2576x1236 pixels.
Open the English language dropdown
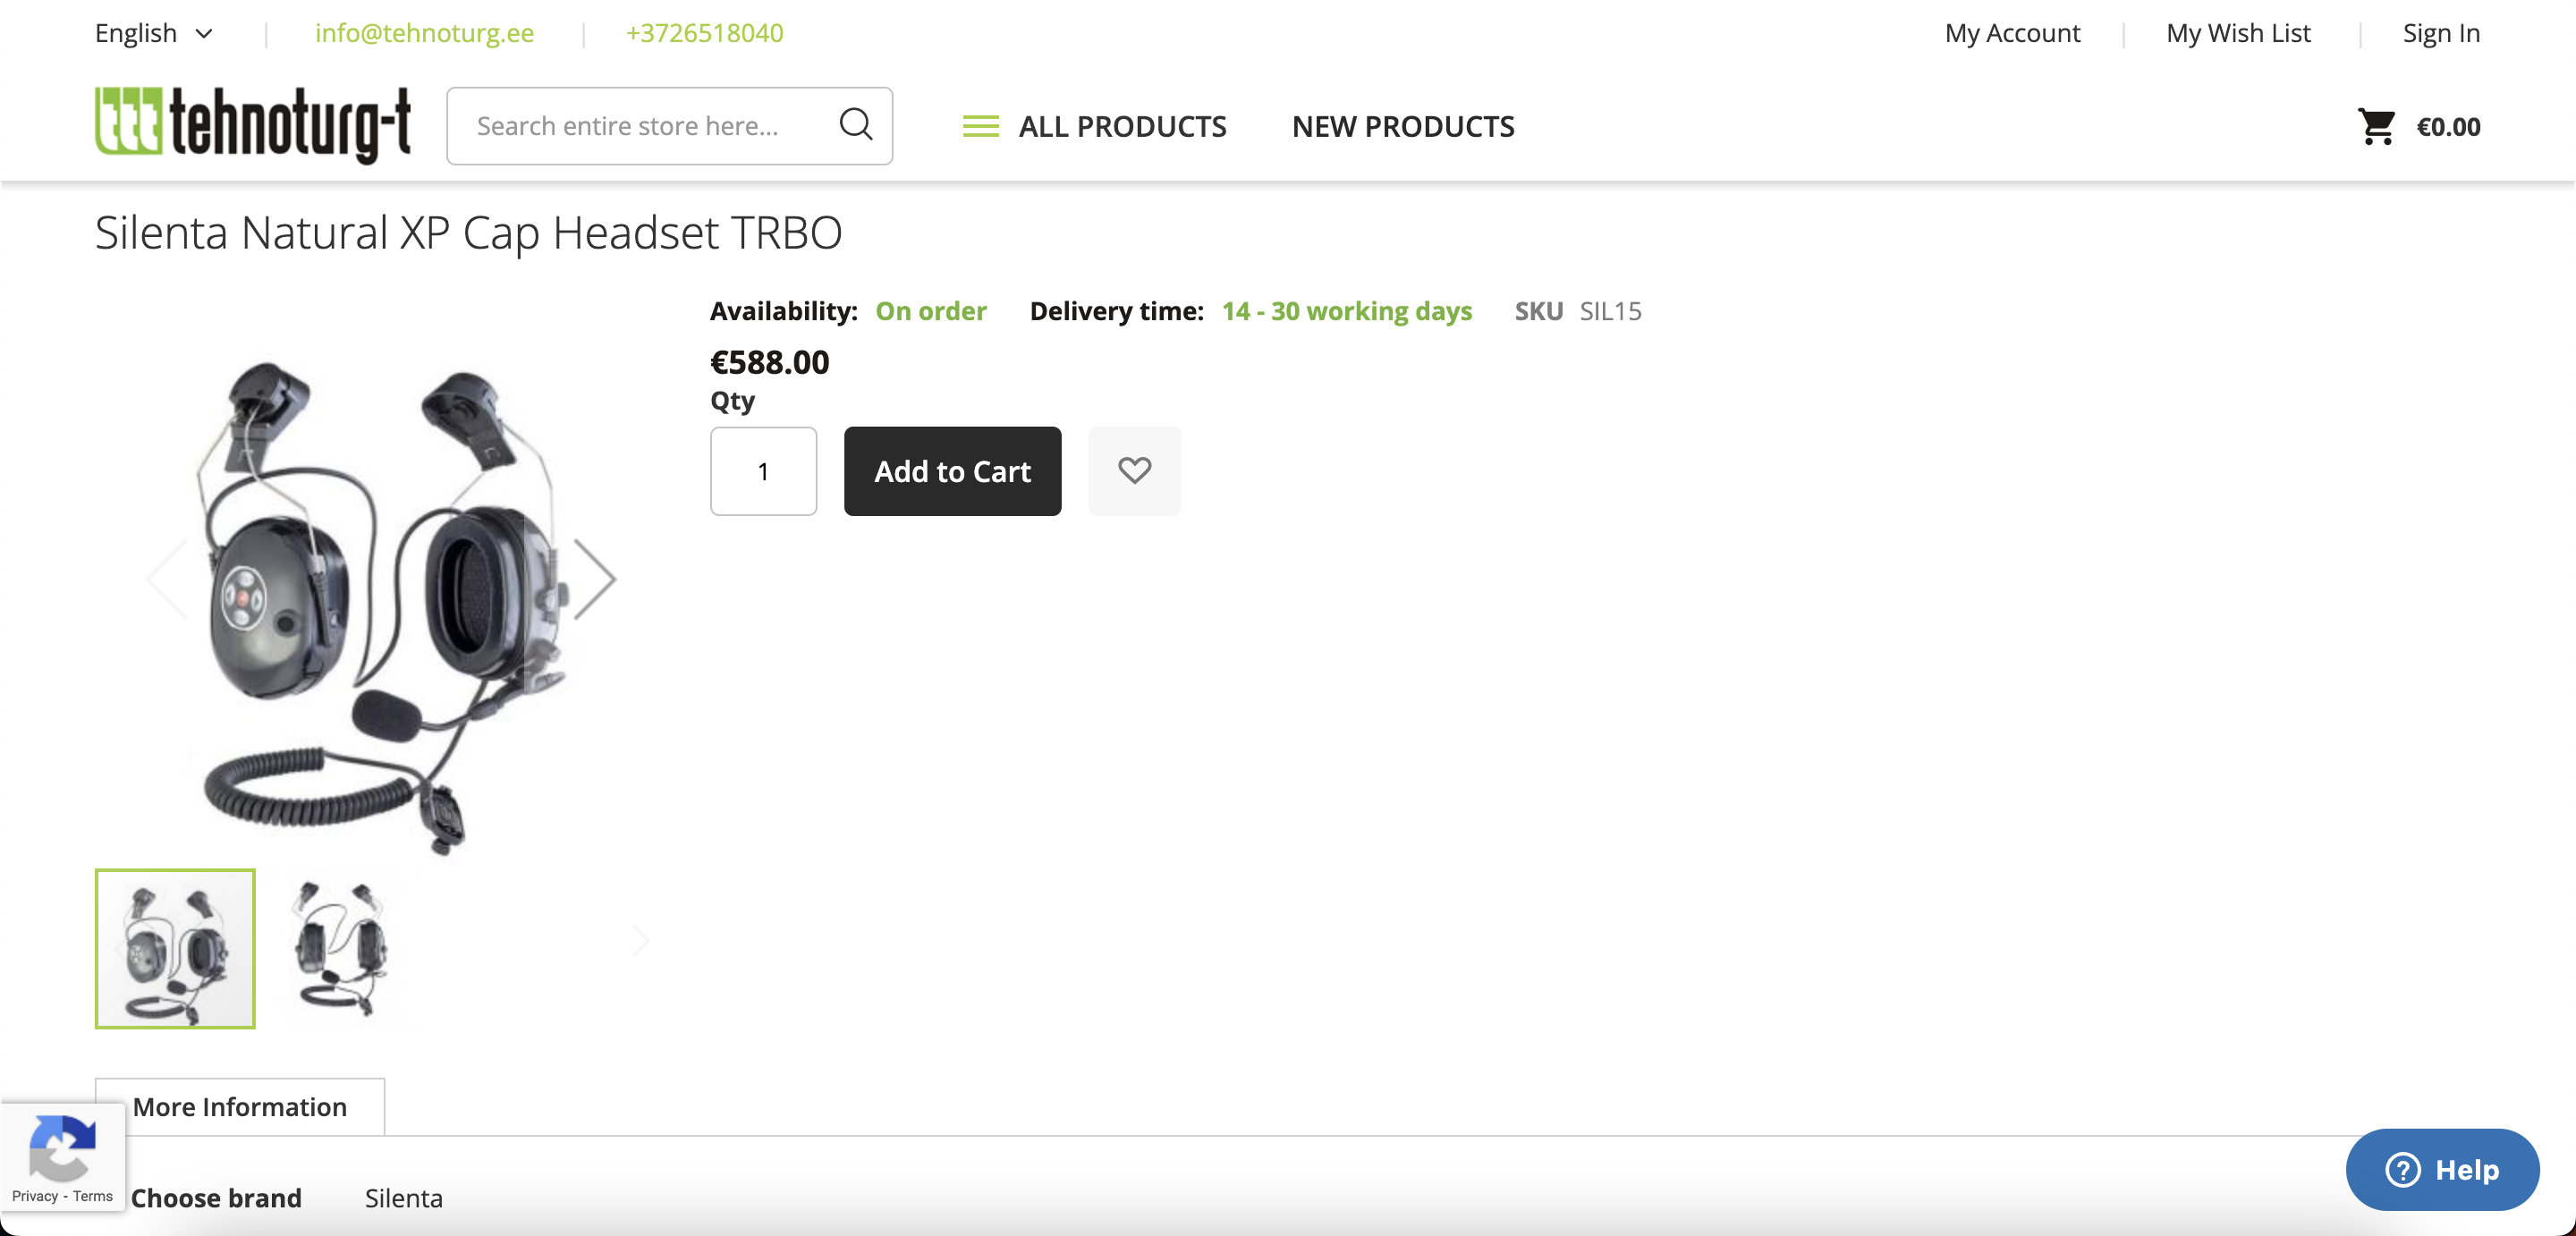pos(154,33)
